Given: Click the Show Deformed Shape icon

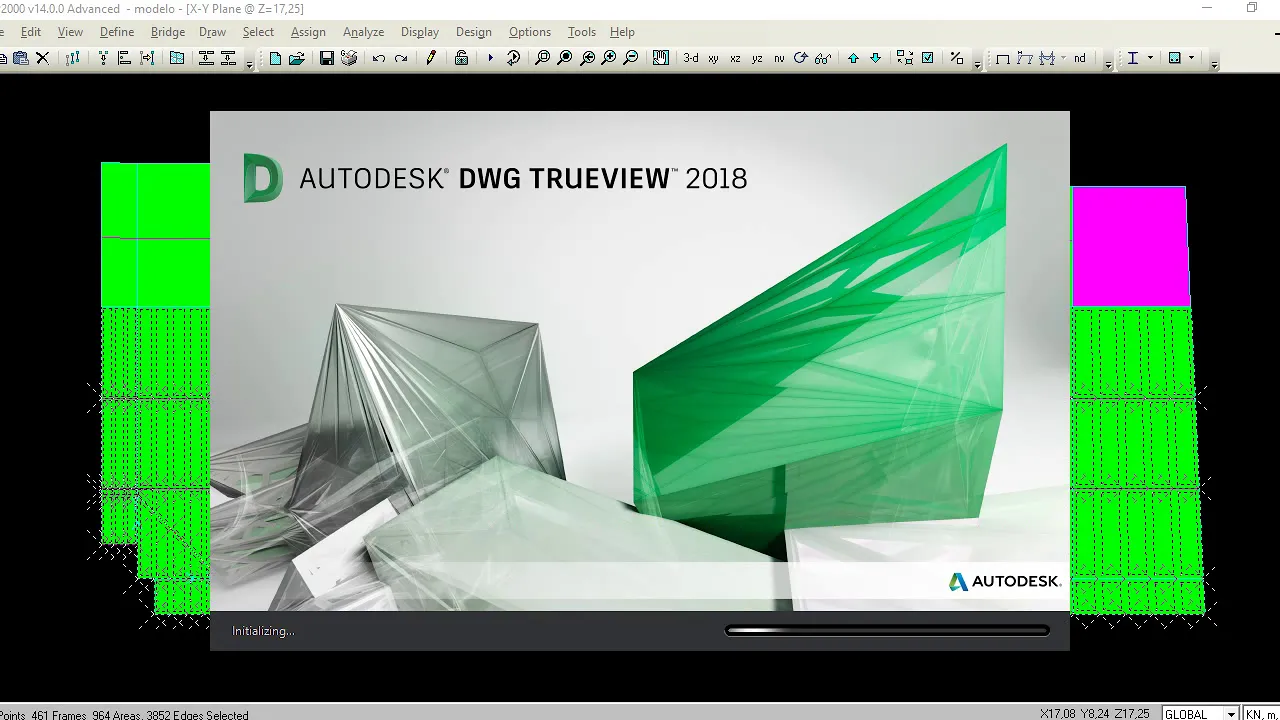Looking at the screenshot, I should [1025, 58].
